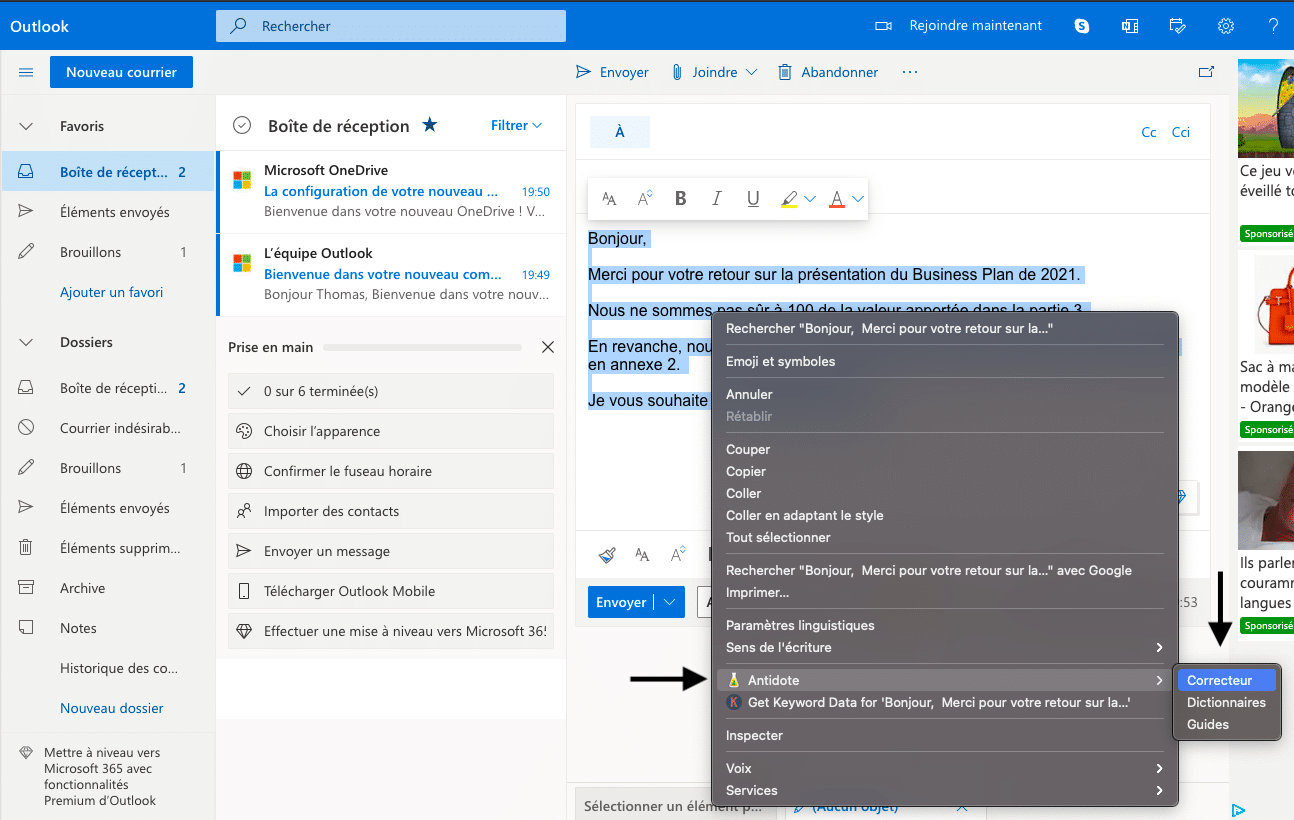1294x820 pixels.
Task: Click the Abandonner trash icon
Action: point(785,72)
